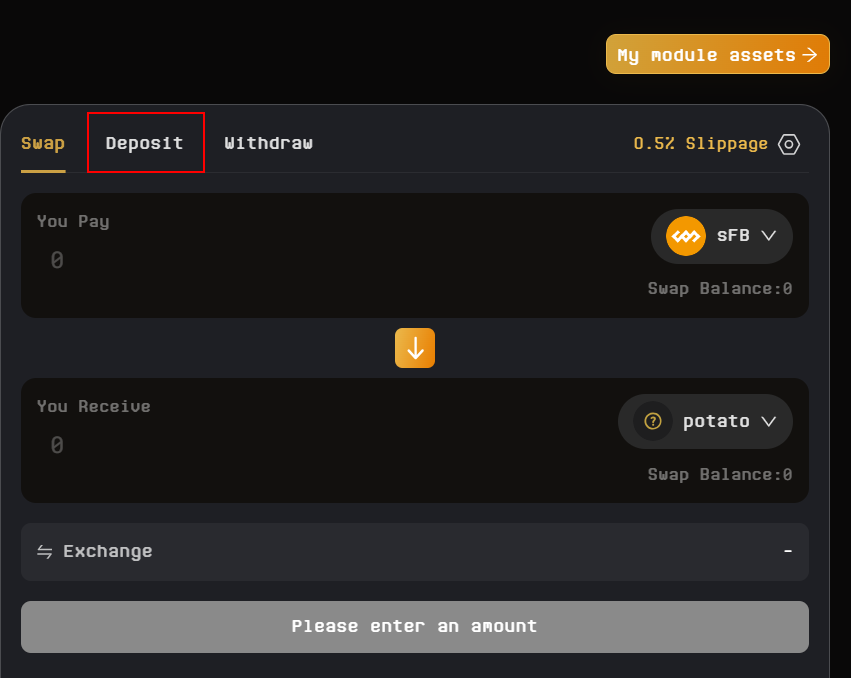This screenshot has height=678, width=851.
Task: Open My module assets
Action: tap(706, 55)
